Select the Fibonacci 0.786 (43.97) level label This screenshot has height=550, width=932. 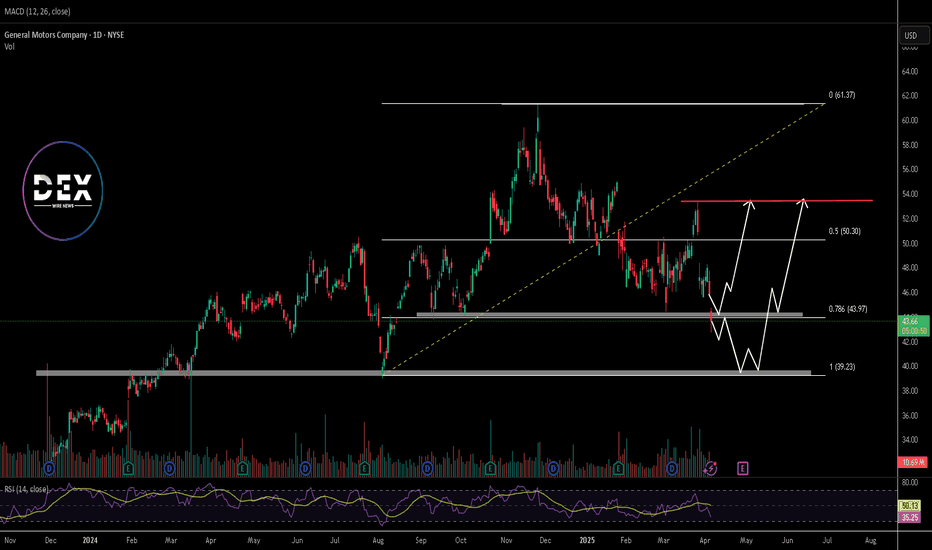click(x=848, y=309)
